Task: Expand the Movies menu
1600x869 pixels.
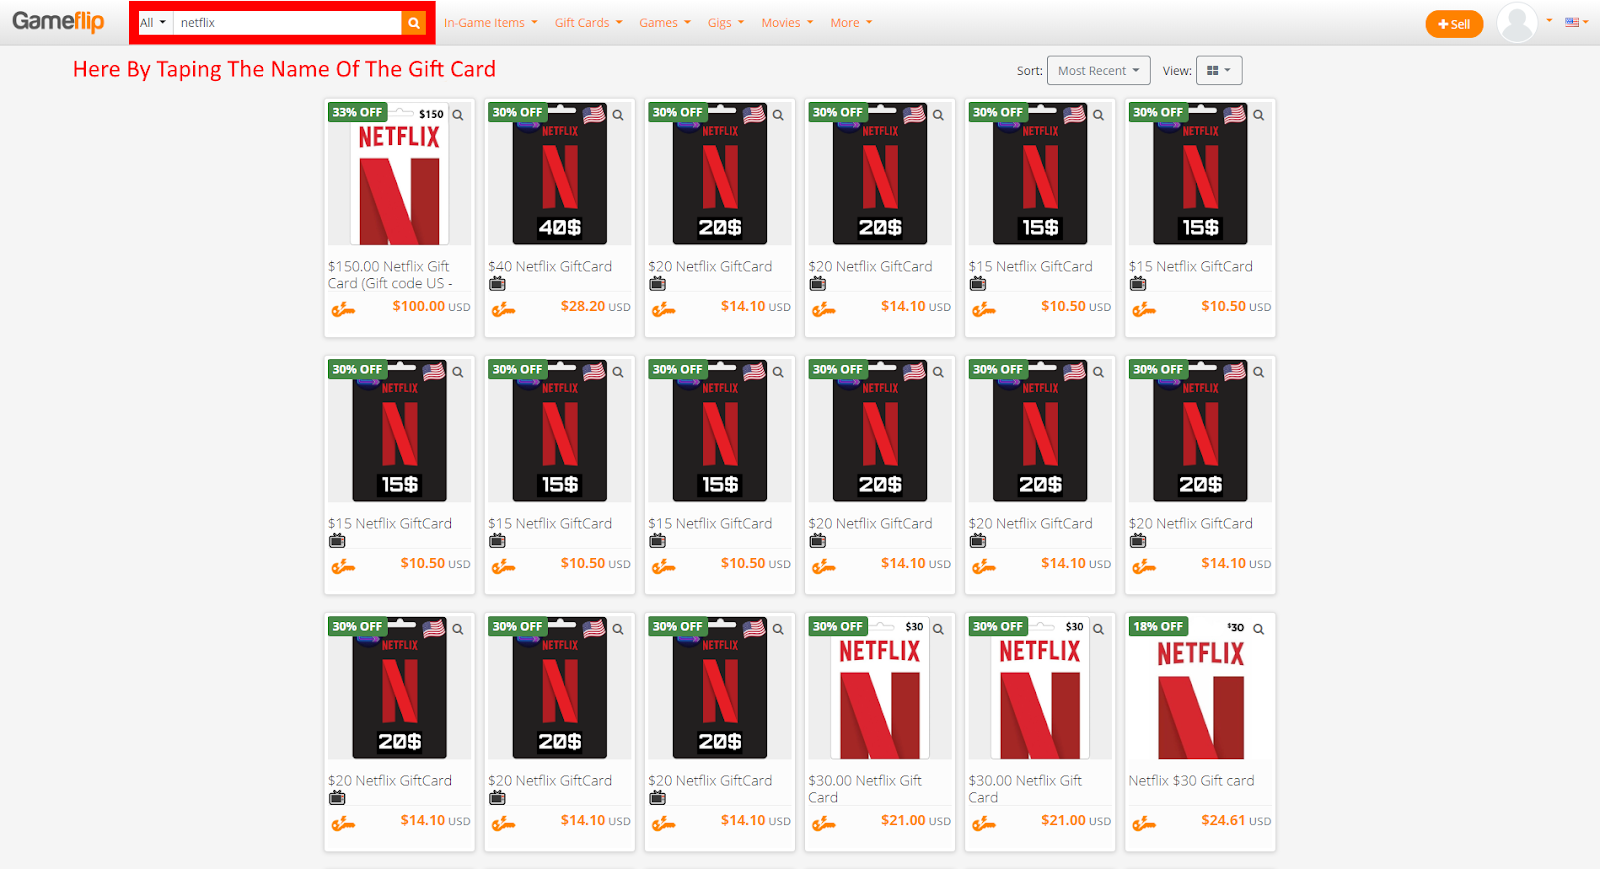Action: click(787, 23)
